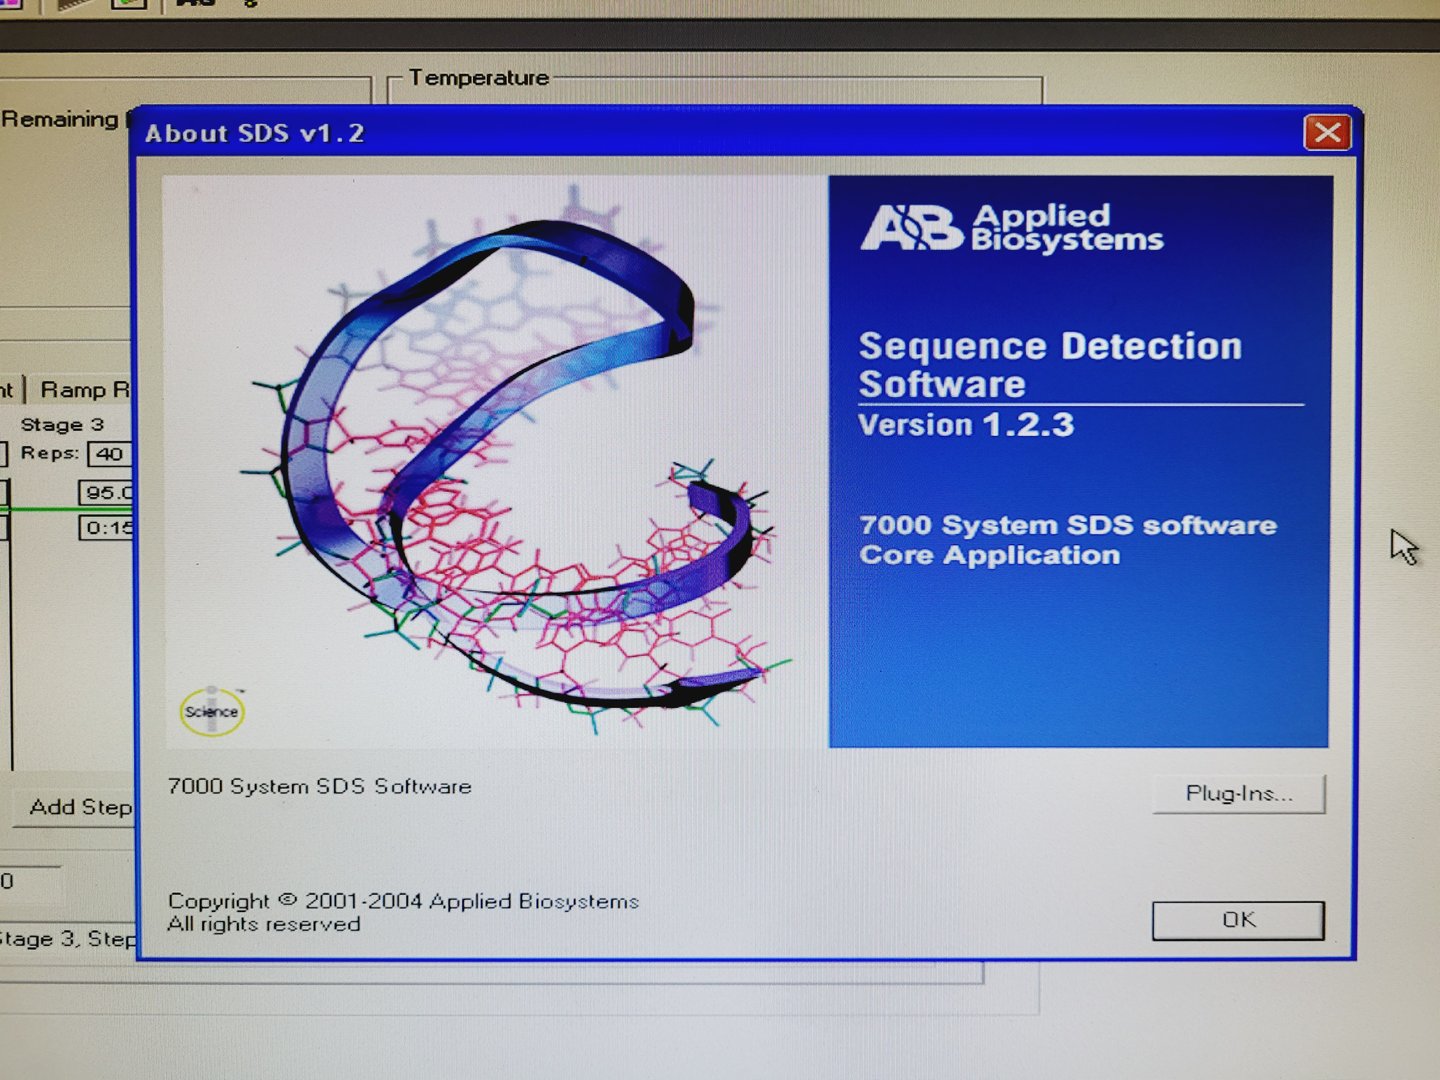The width and height of the screenshot is (1440, 1080).
Task: Click the 7000 System SDS Software label
Action: click(x=319, y=787)
